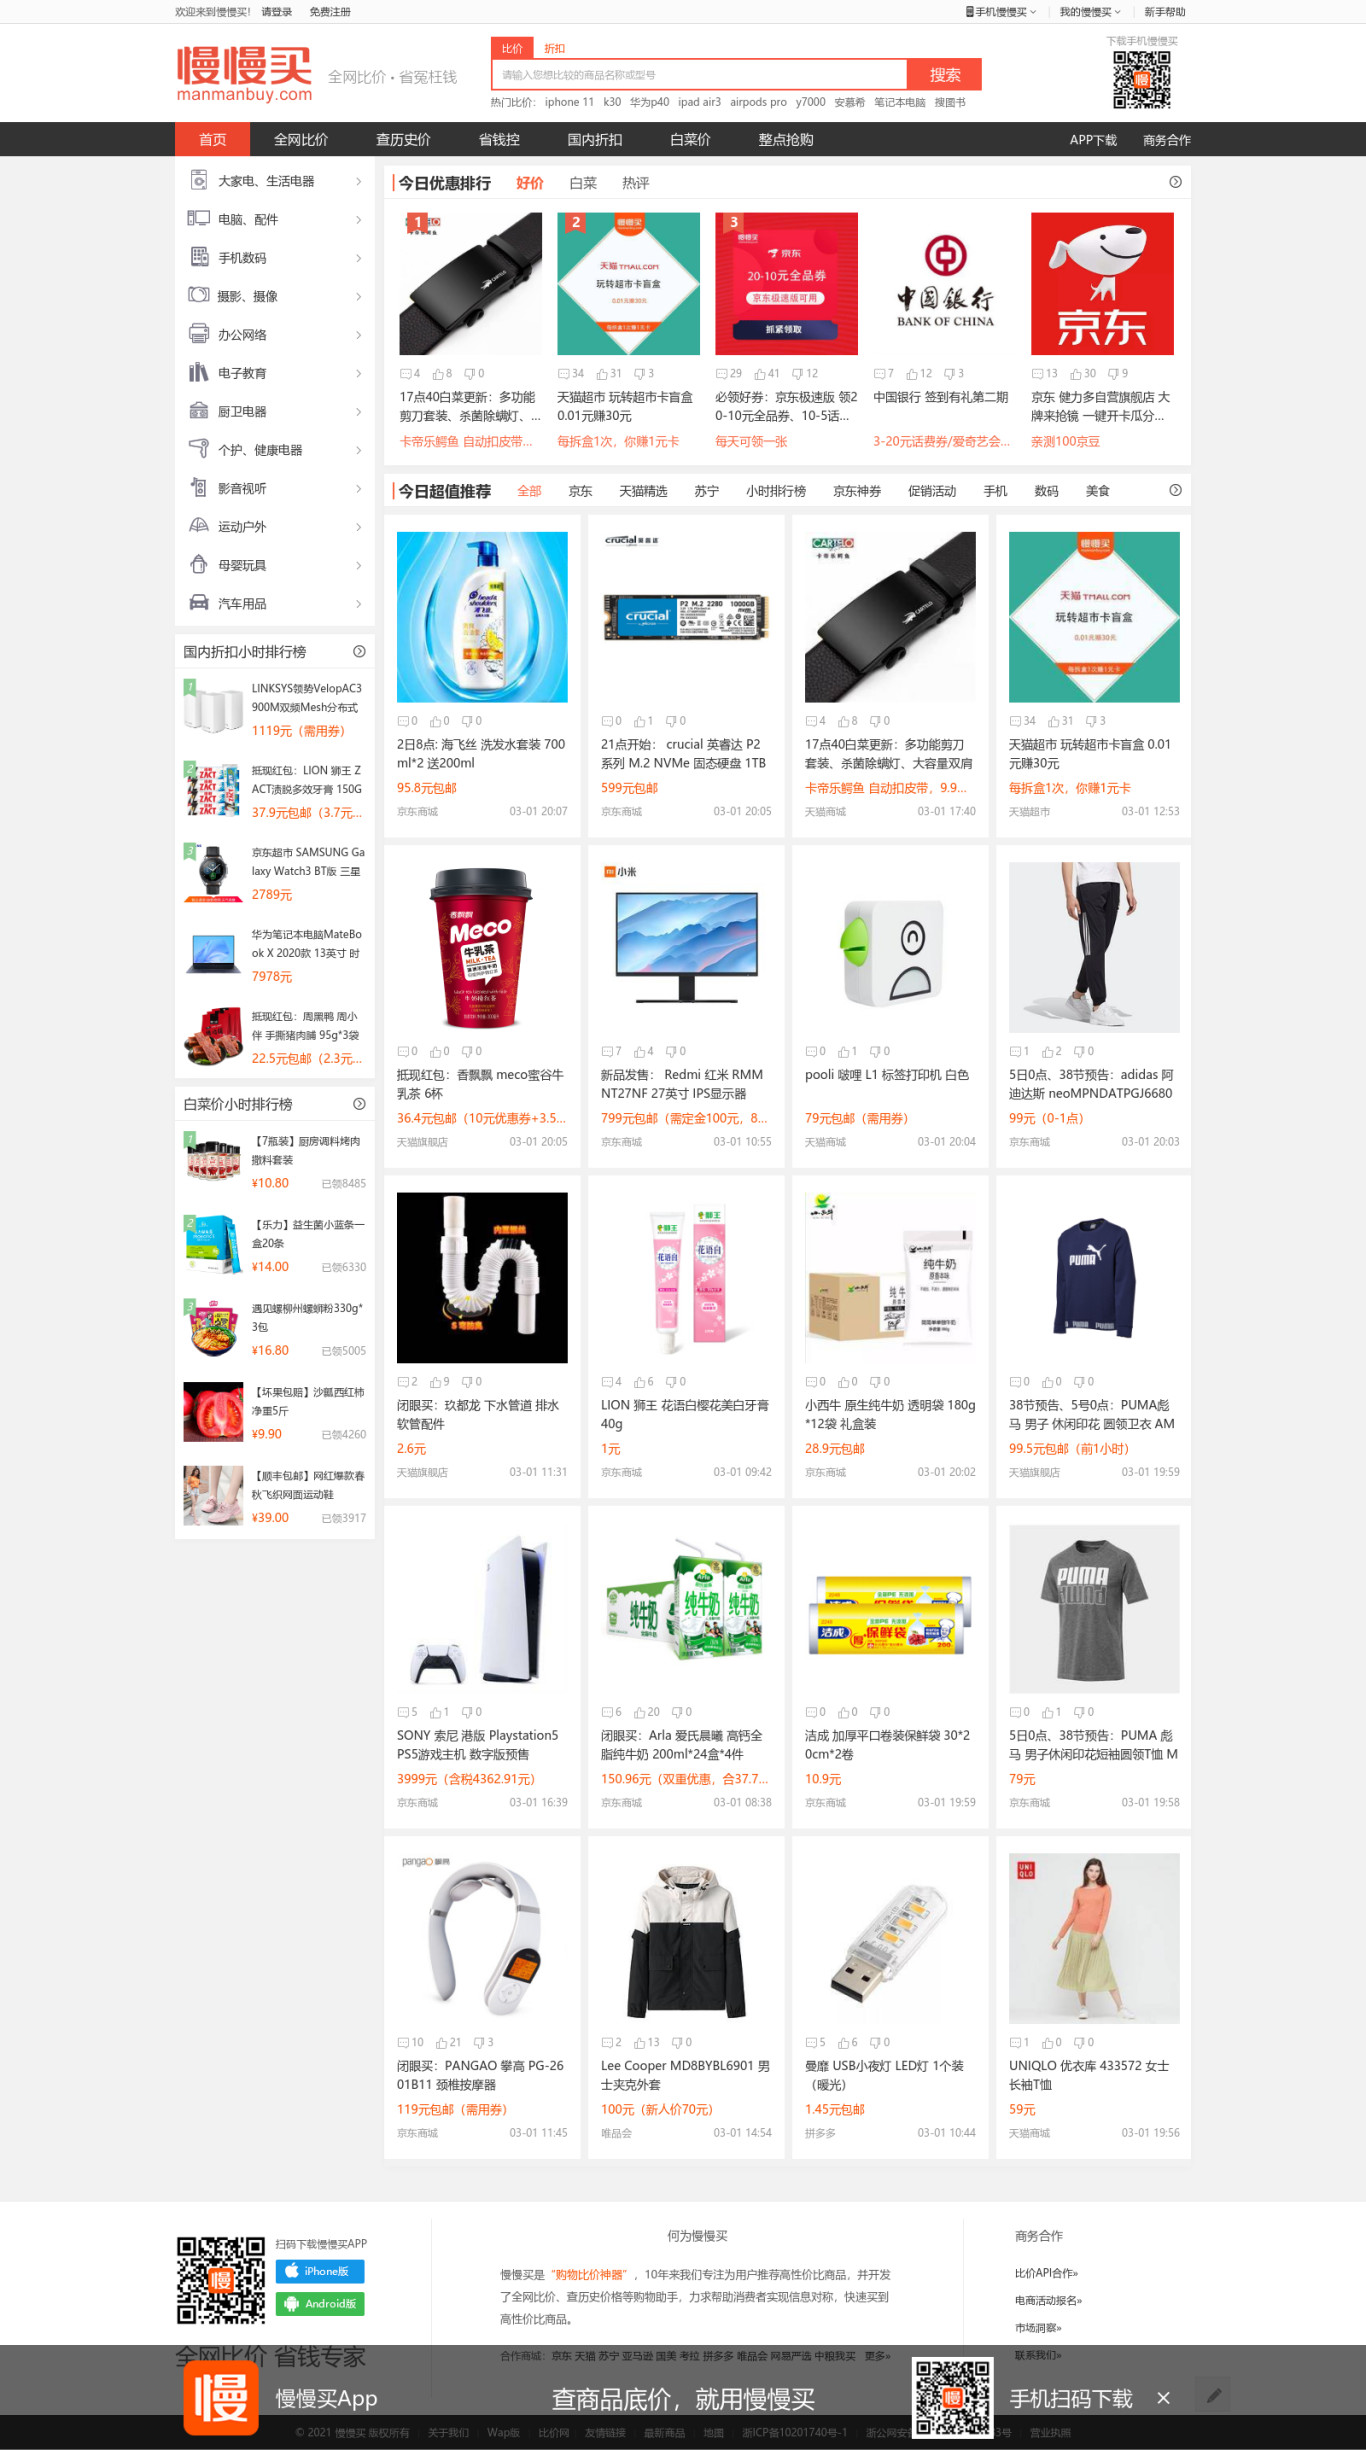Image resolution: width=1366 pixels, height=2450 pixels.
Task: Click the pencil edit icon at bottom right
Action: [x=1214, y=2395]
